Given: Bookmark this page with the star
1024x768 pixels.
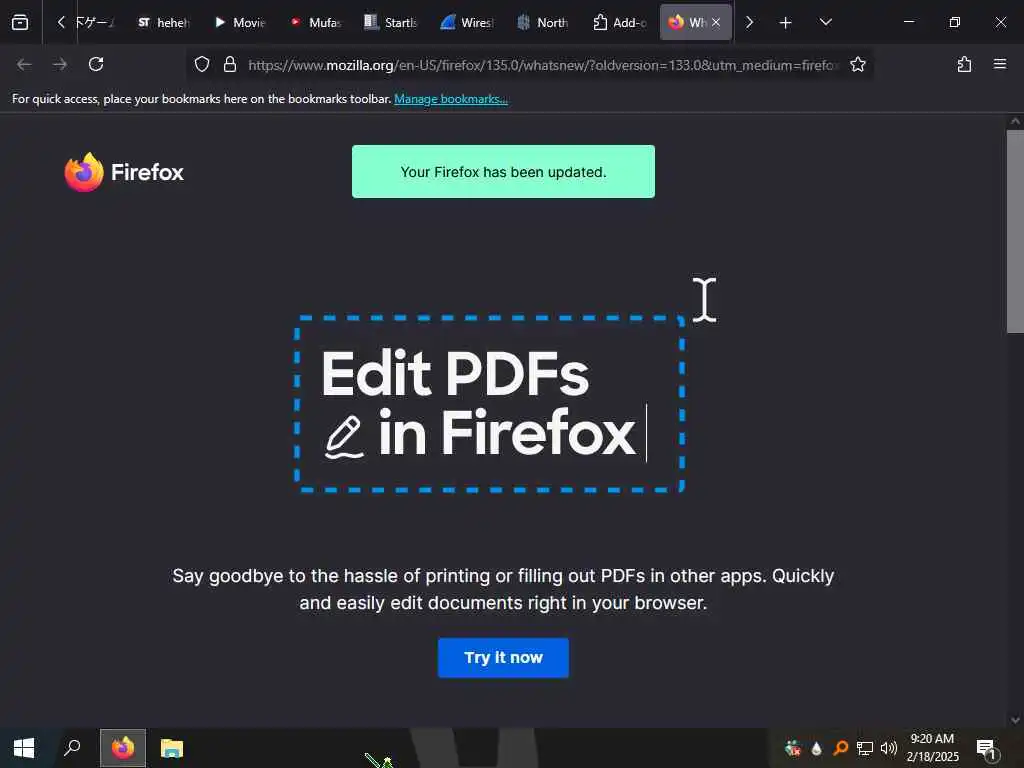Looking at the screenshot, I should coord(858,64).
